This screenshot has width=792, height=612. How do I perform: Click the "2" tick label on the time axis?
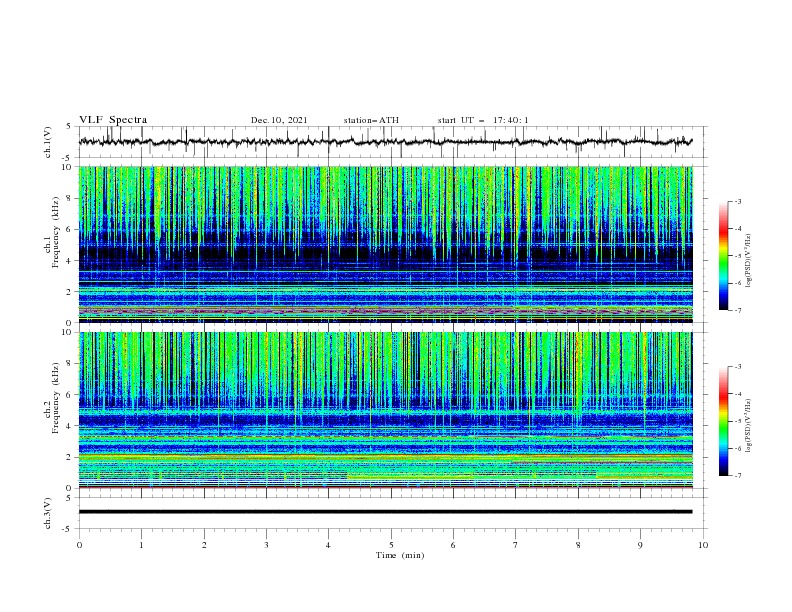click(x=204, y=545)
